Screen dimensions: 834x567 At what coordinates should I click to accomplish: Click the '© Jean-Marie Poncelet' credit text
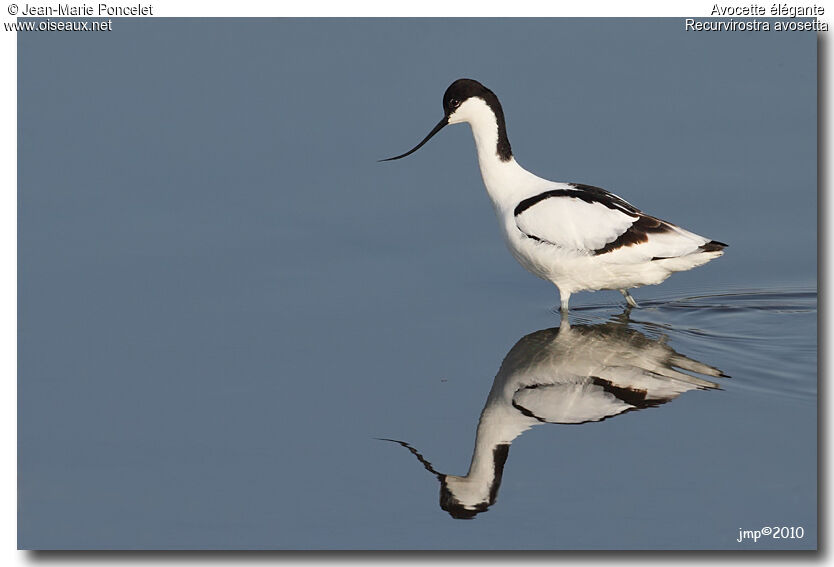[80, 10]
